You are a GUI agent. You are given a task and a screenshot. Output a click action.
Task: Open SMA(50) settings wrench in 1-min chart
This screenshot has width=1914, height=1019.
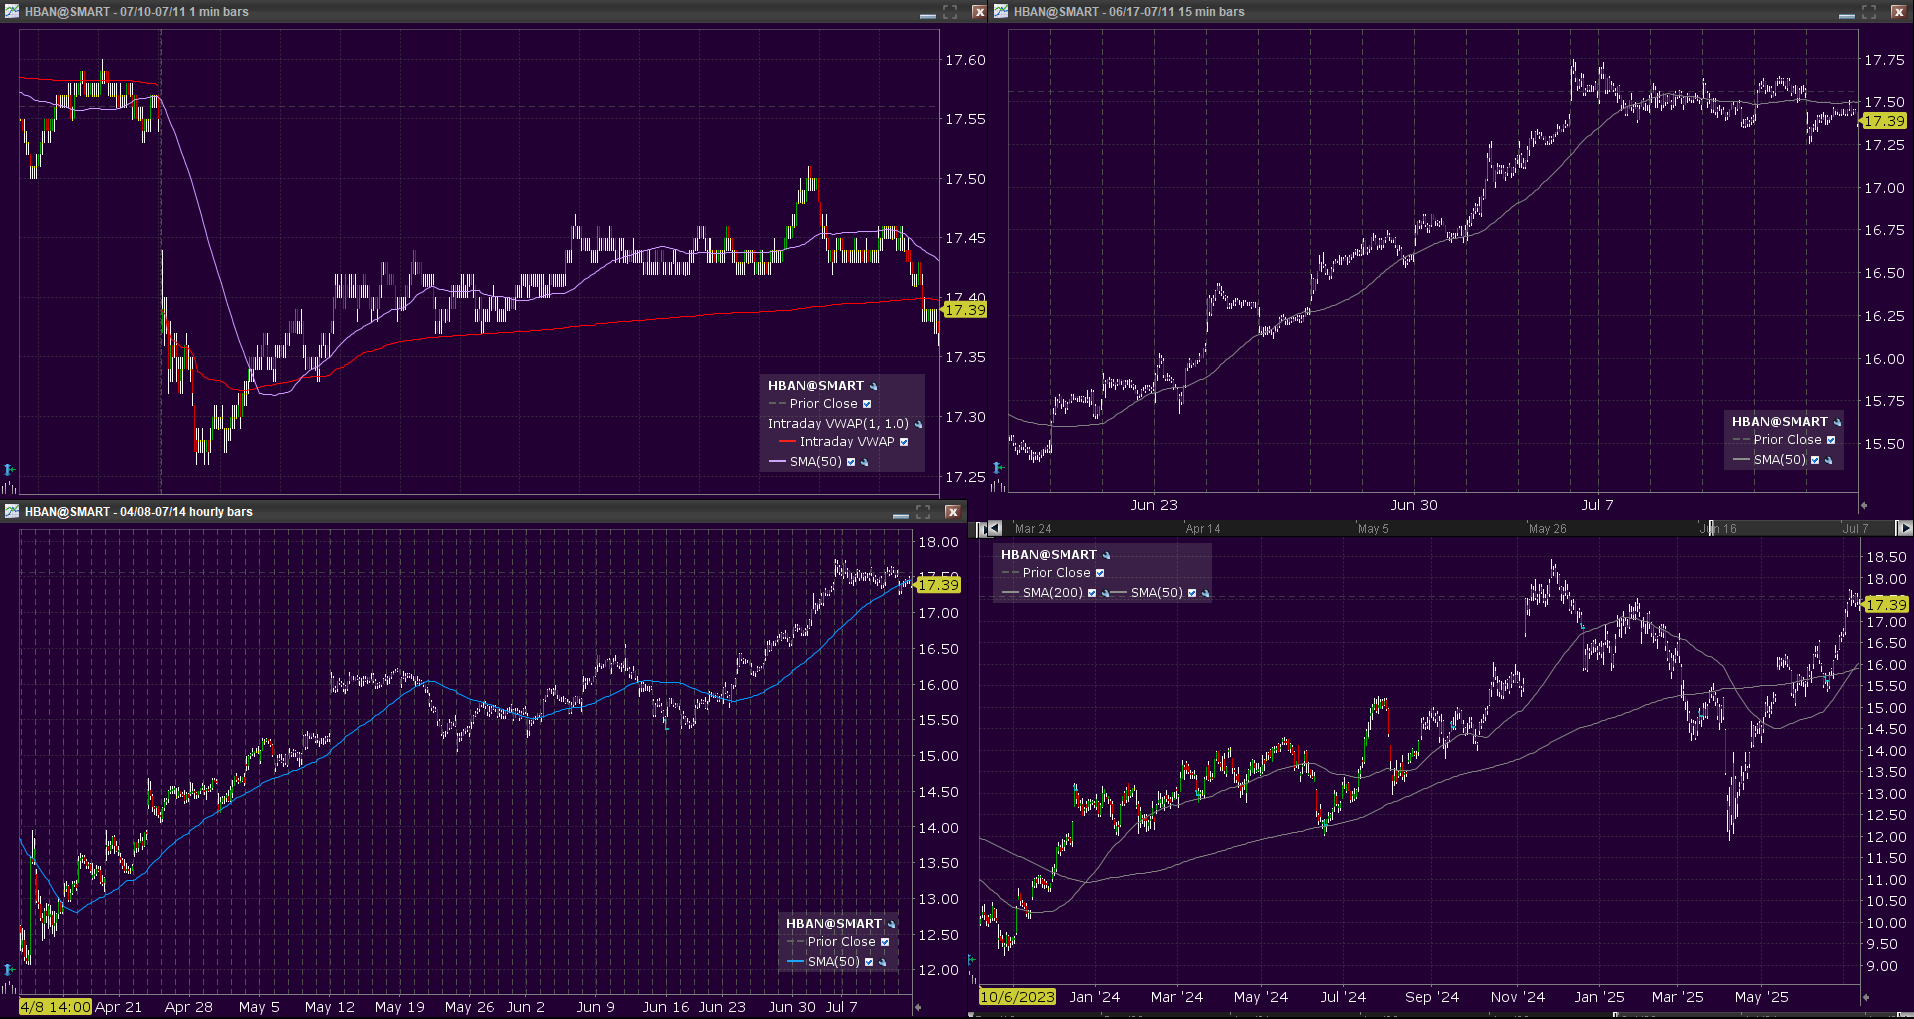click(x=865, y=462)
